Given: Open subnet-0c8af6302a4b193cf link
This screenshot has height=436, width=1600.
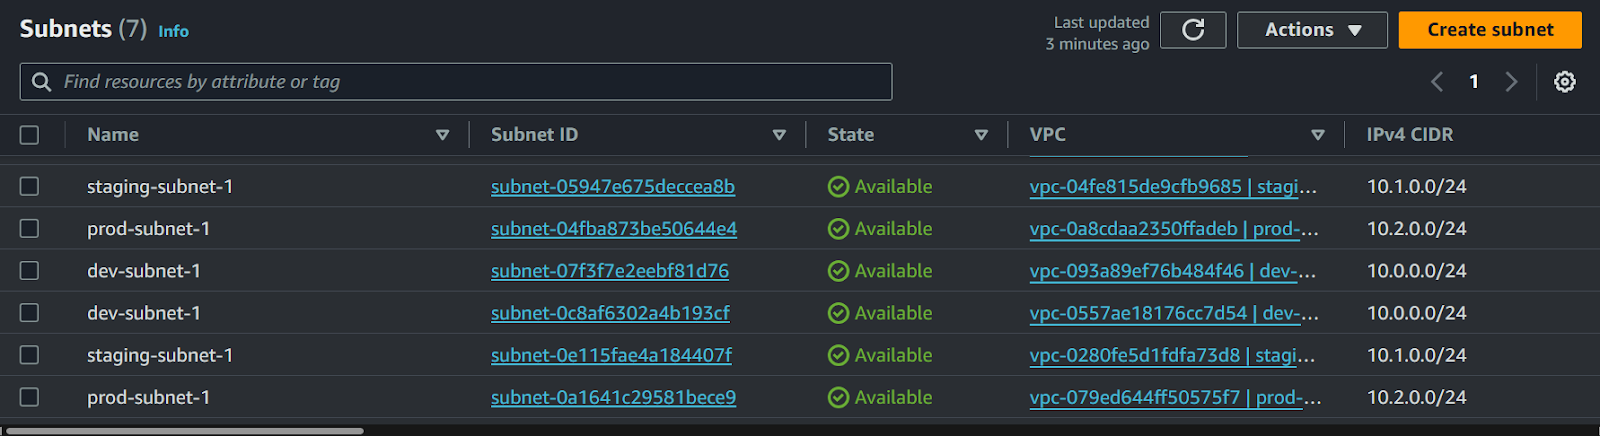Looking at the screenshot, I should pyautogui.click(x=610, y=313).
